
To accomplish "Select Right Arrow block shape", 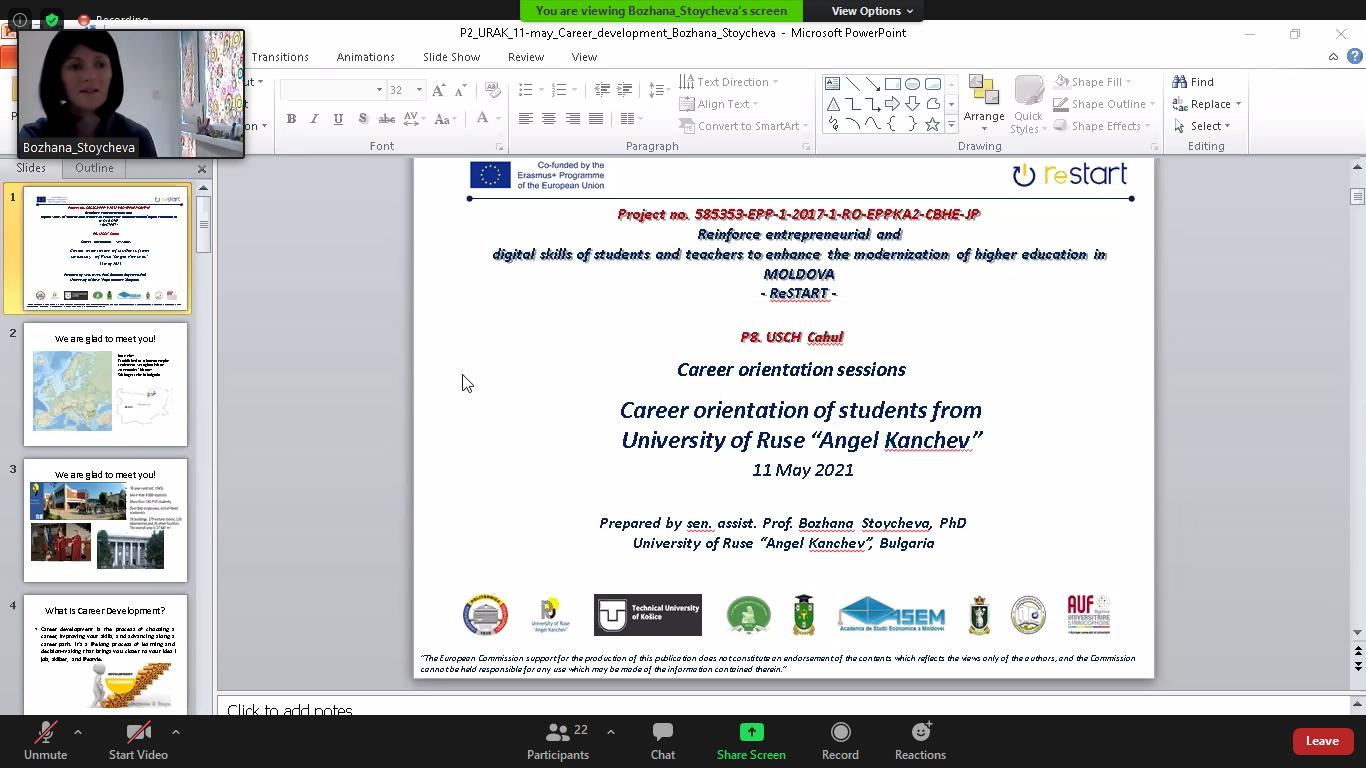I will click(892, 104).
